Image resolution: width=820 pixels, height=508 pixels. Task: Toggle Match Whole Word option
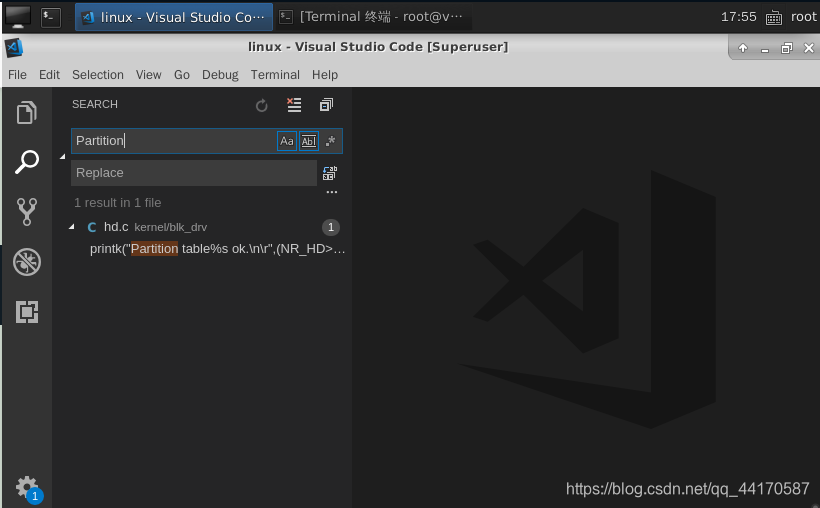coord(309,141)
